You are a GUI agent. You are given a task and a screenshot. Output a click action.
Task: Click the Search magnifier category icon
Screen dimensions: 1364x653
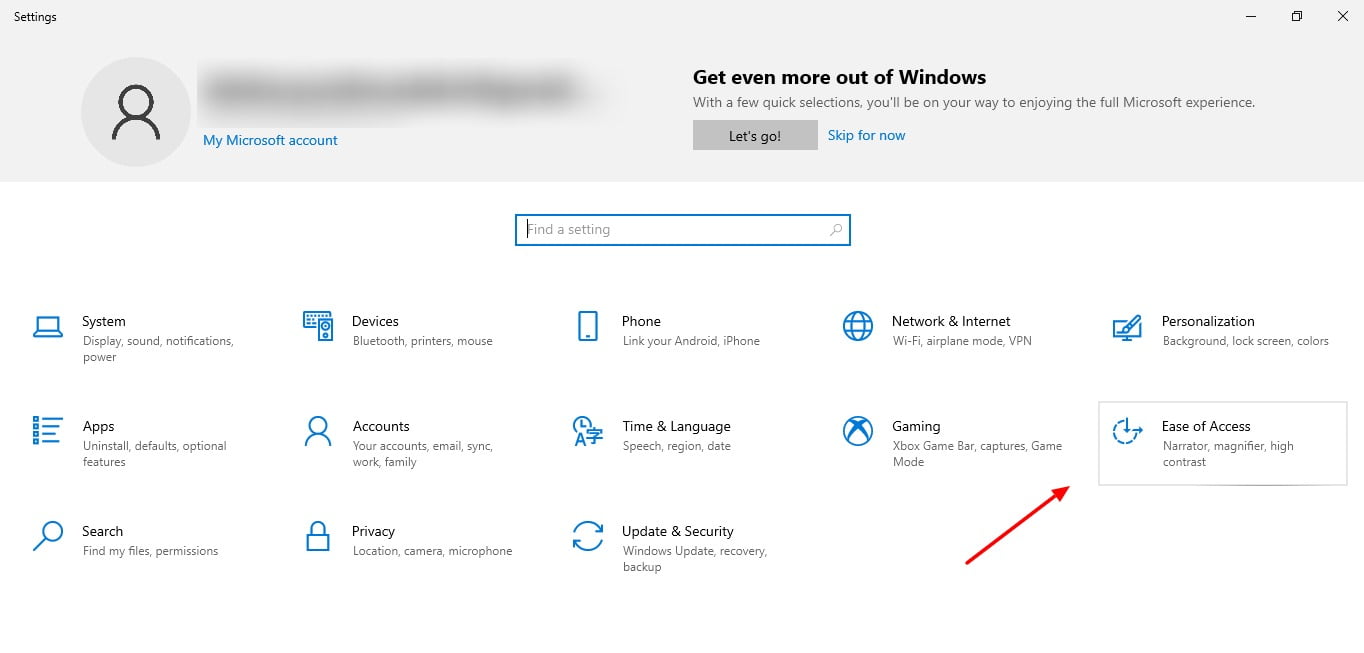47,536
